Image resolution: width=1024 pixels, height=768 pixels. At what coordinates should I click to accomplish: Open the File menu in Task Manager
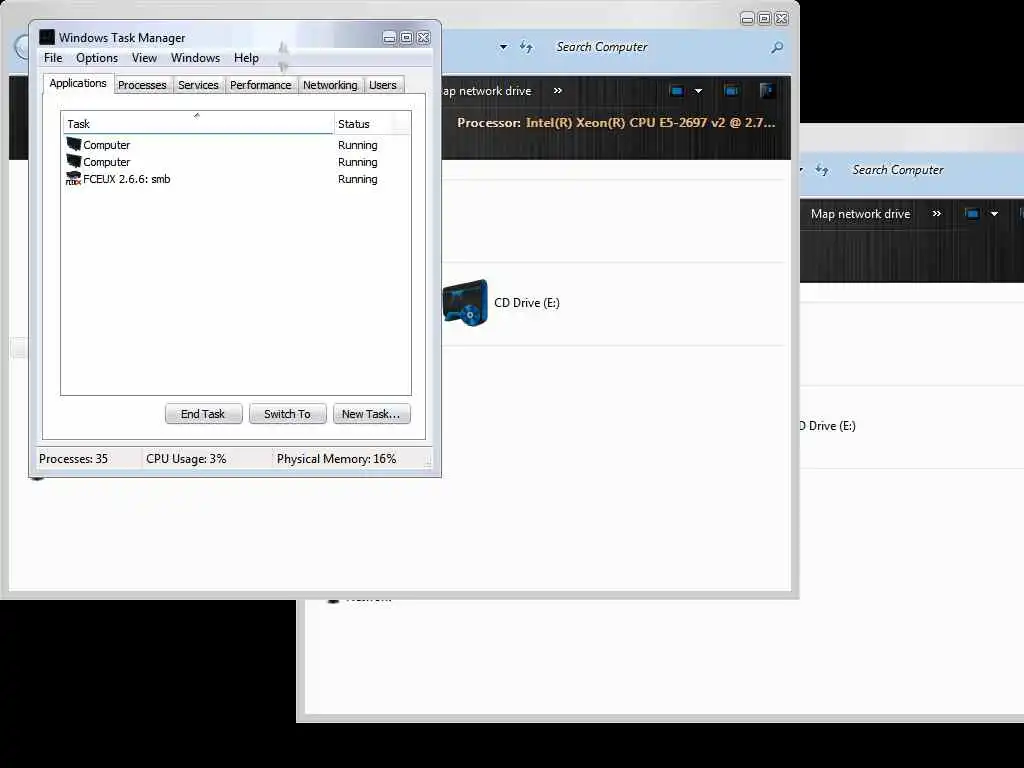point(53,57)
